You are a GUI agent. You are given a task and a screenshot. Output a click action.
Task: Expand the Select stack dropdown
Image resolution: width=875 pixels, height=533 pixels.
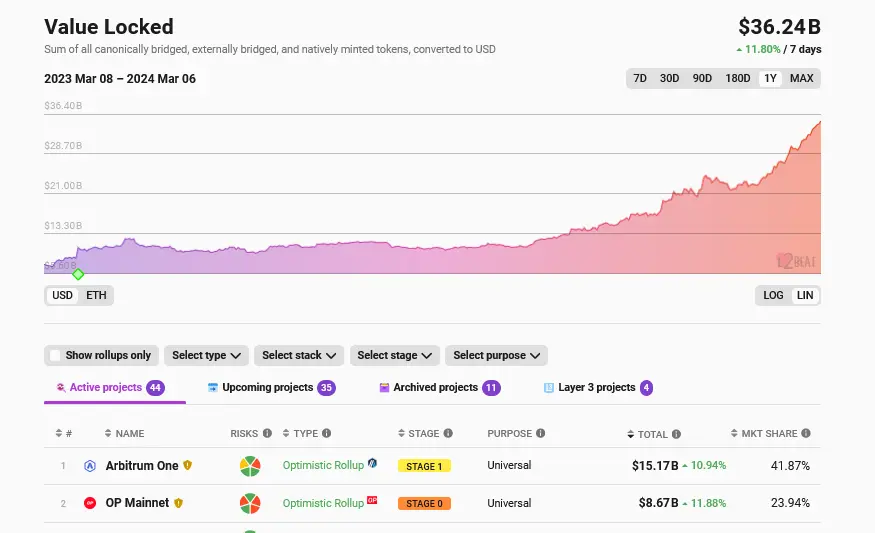pyautogui.click(x=299, y=355)
